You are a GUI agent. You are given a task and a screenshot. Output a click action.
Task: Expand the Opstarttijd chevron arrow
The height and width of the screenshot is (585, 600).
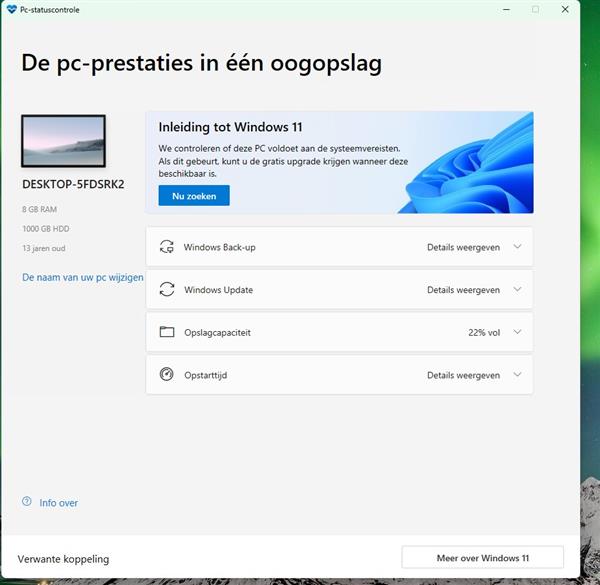[x=517, y=375]
